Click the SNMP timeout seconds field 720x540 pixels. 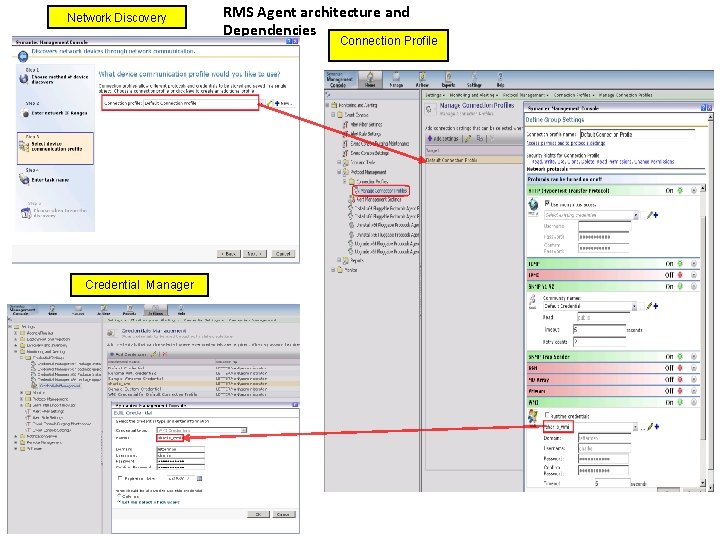coord(599,330)
